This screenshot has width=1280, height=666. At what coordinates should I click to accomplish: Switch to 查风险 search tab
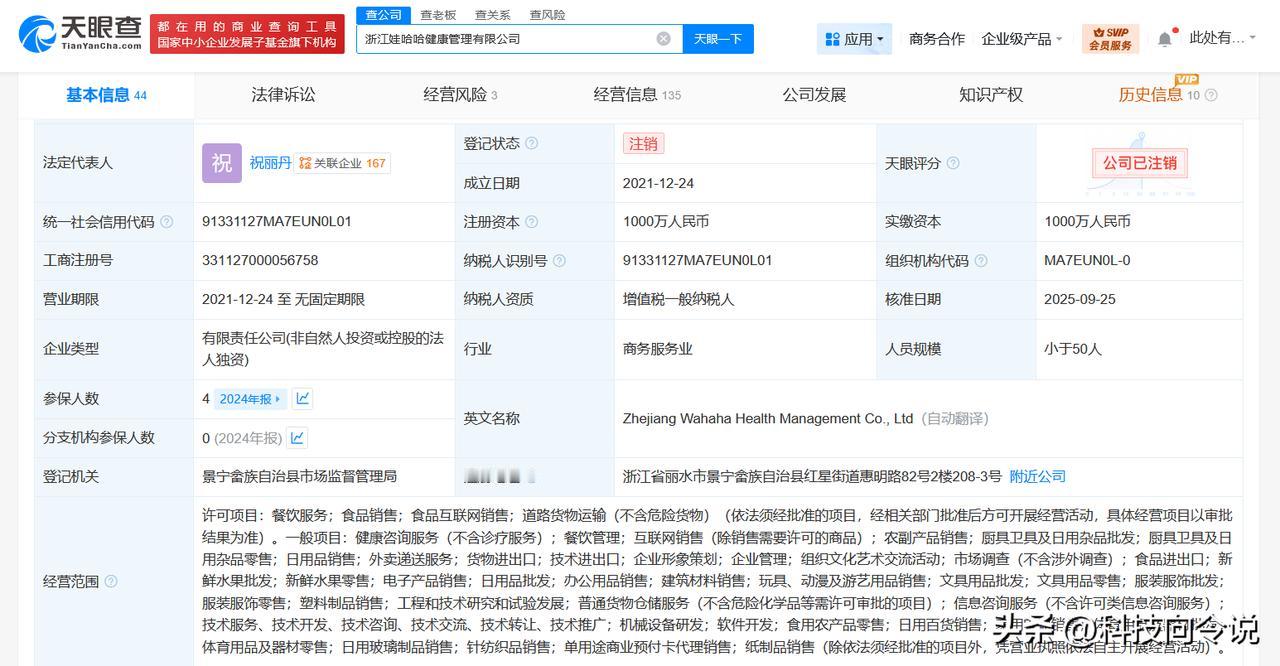click(x=547, y=15)
